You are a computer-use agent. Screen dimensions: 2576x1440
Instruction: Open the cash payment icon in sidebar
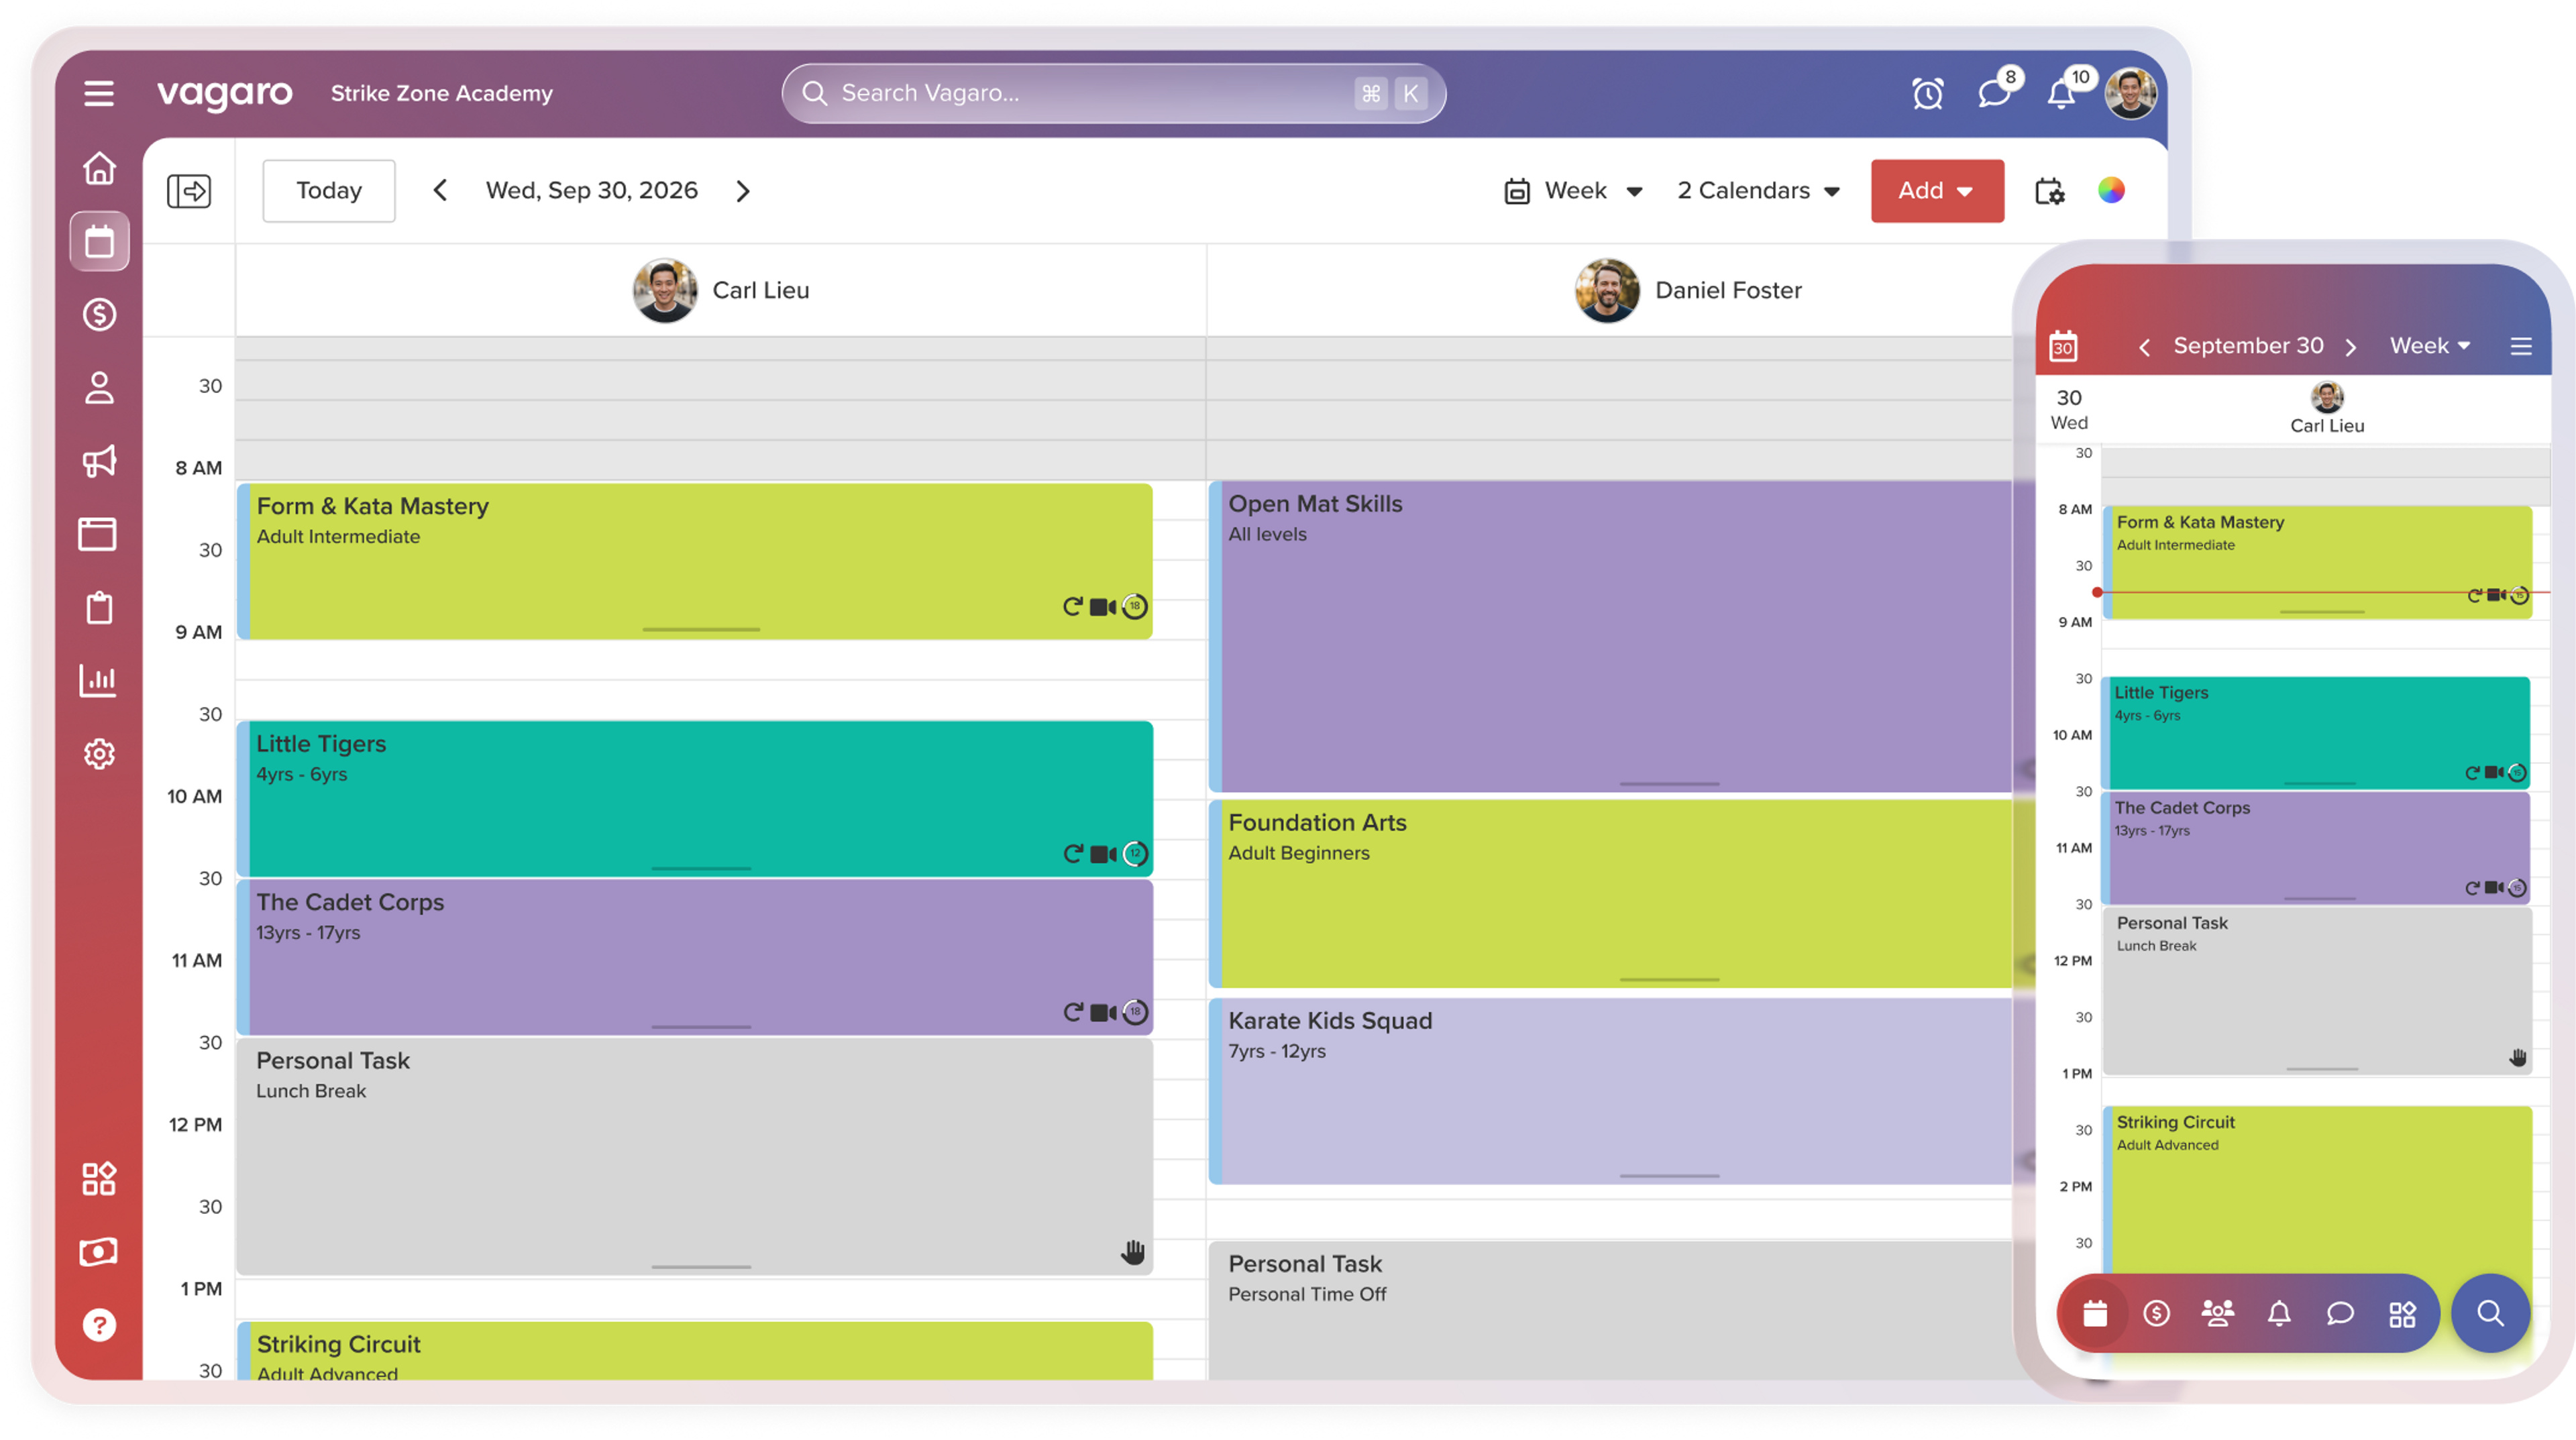coord(98,1252)
